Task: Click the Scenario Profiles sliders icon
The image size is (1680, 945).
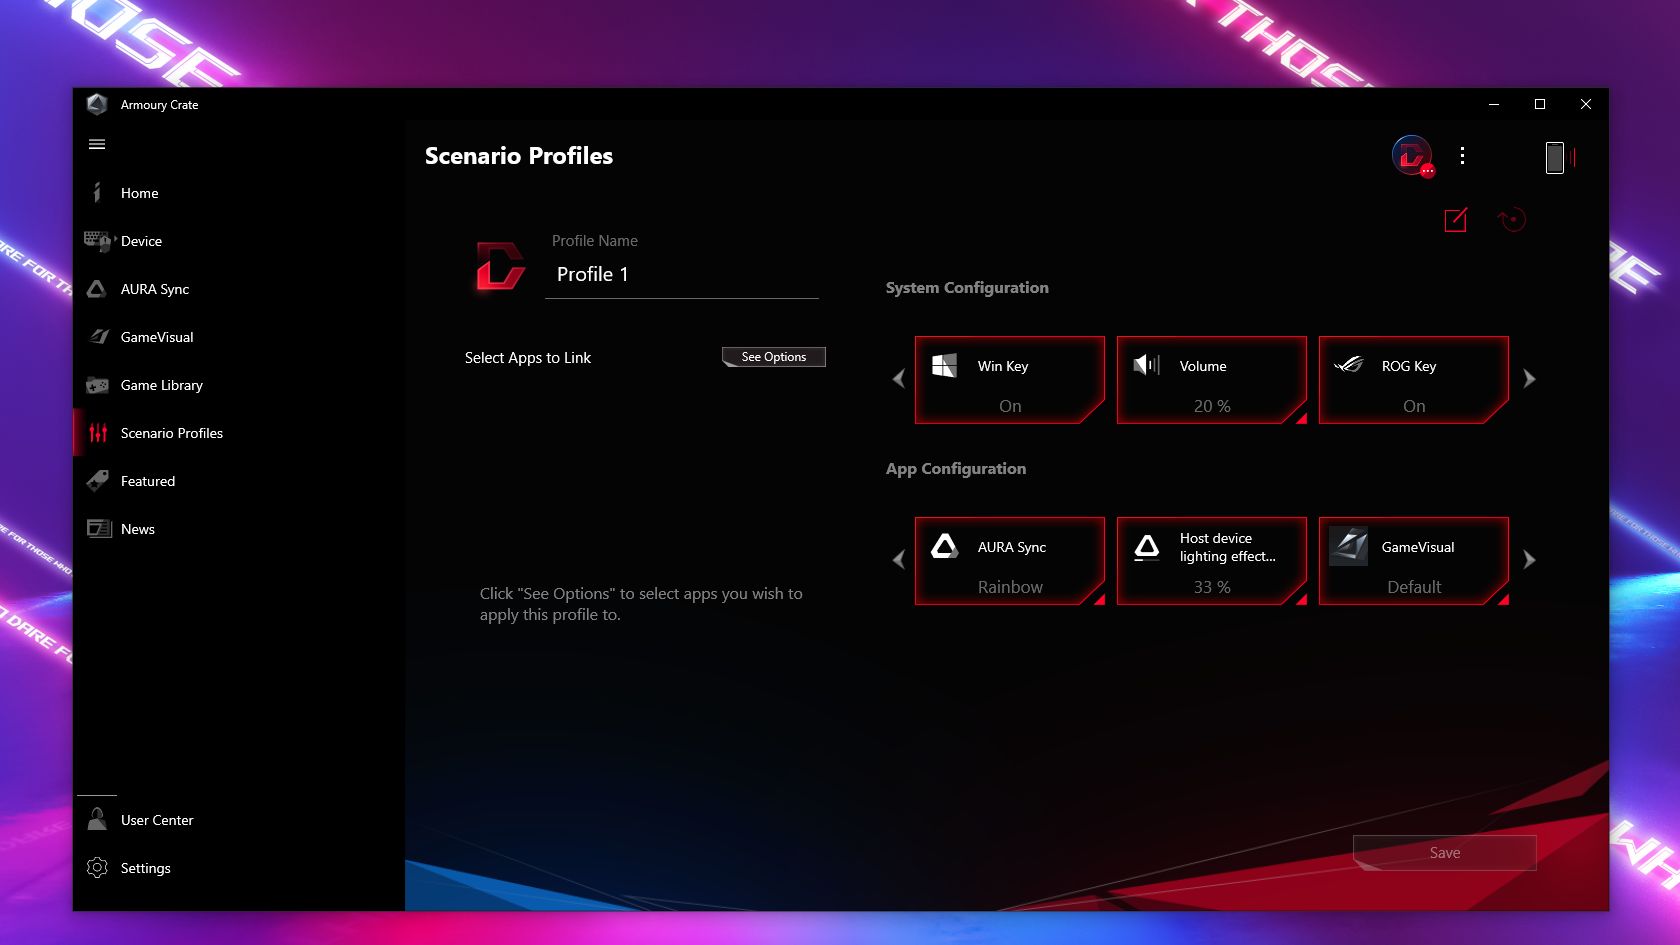Action: click(98, 433)
